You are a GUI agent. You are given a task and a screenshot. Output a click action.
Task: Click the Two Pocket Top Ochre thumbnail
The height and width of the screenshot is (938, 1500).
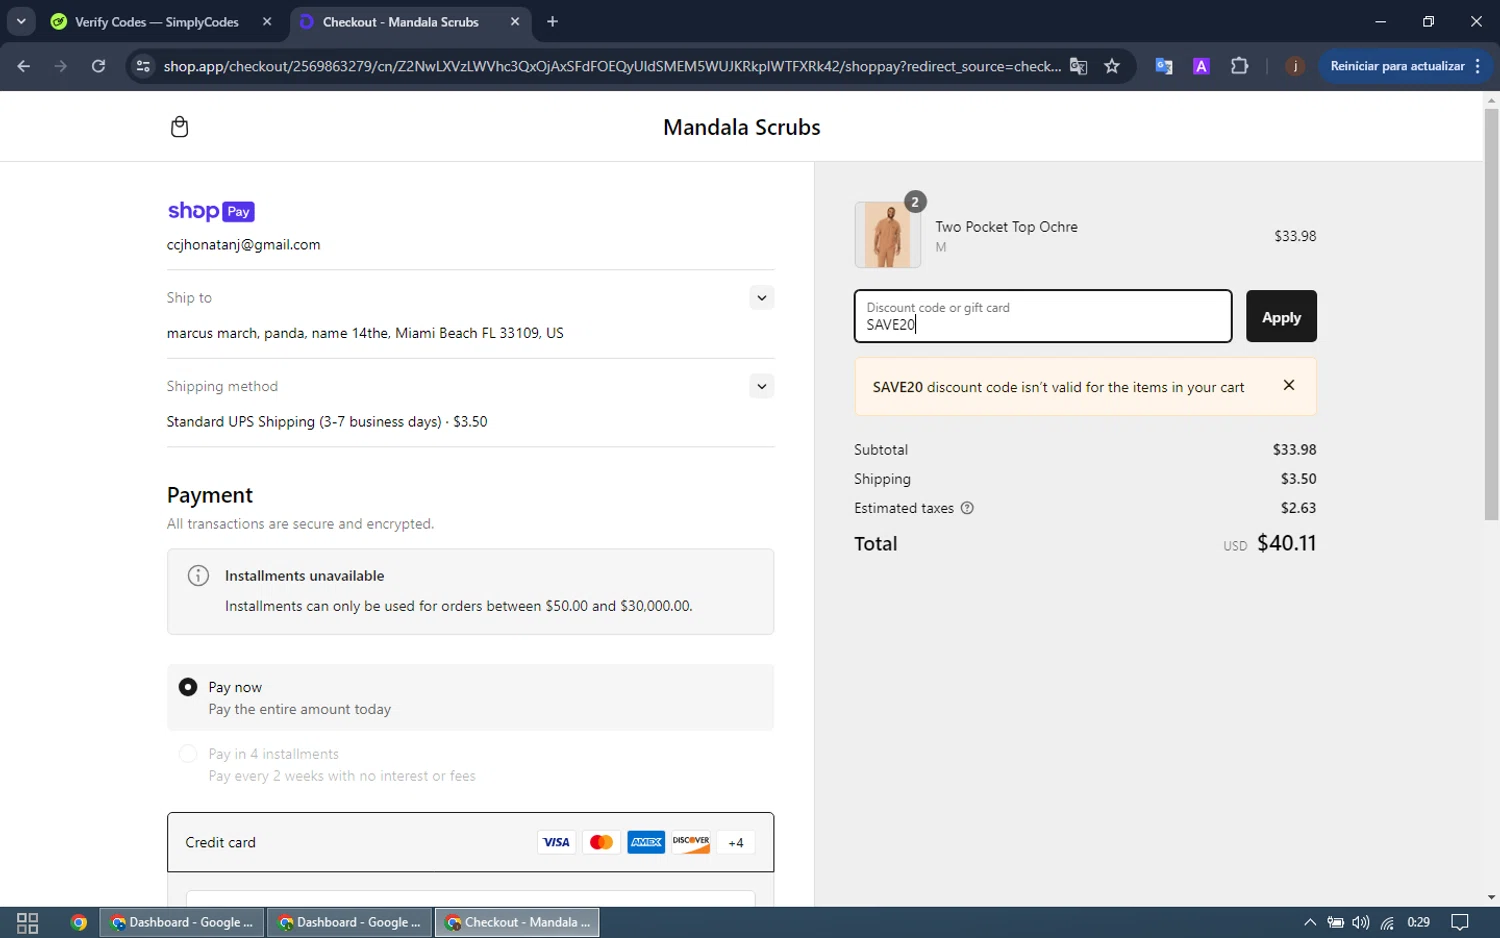pos(888,235)
